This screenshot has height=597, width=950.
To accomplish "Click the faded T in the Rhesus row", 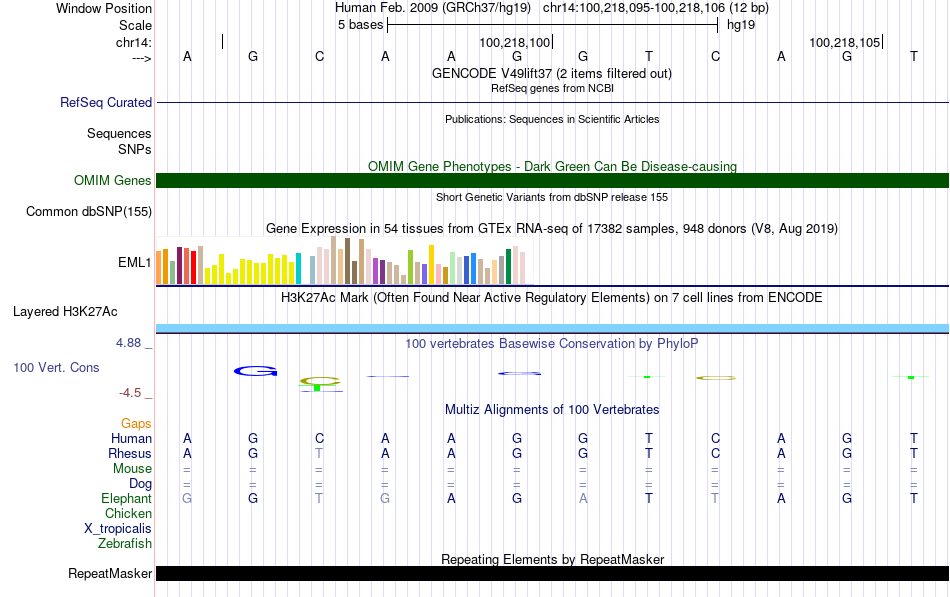I will [319, 453].
